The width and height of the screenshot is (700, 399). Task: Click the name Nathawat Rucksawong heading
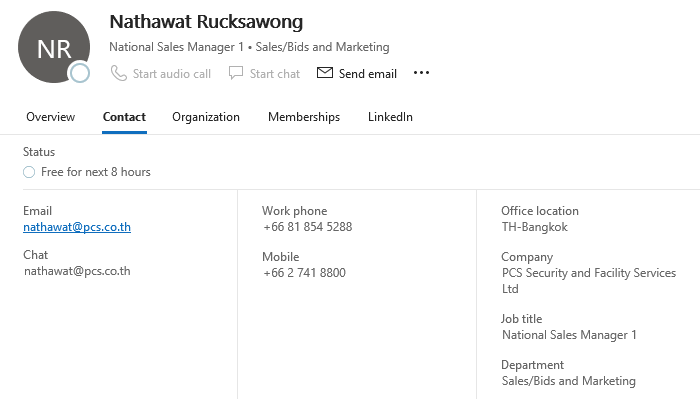point(206,21)
